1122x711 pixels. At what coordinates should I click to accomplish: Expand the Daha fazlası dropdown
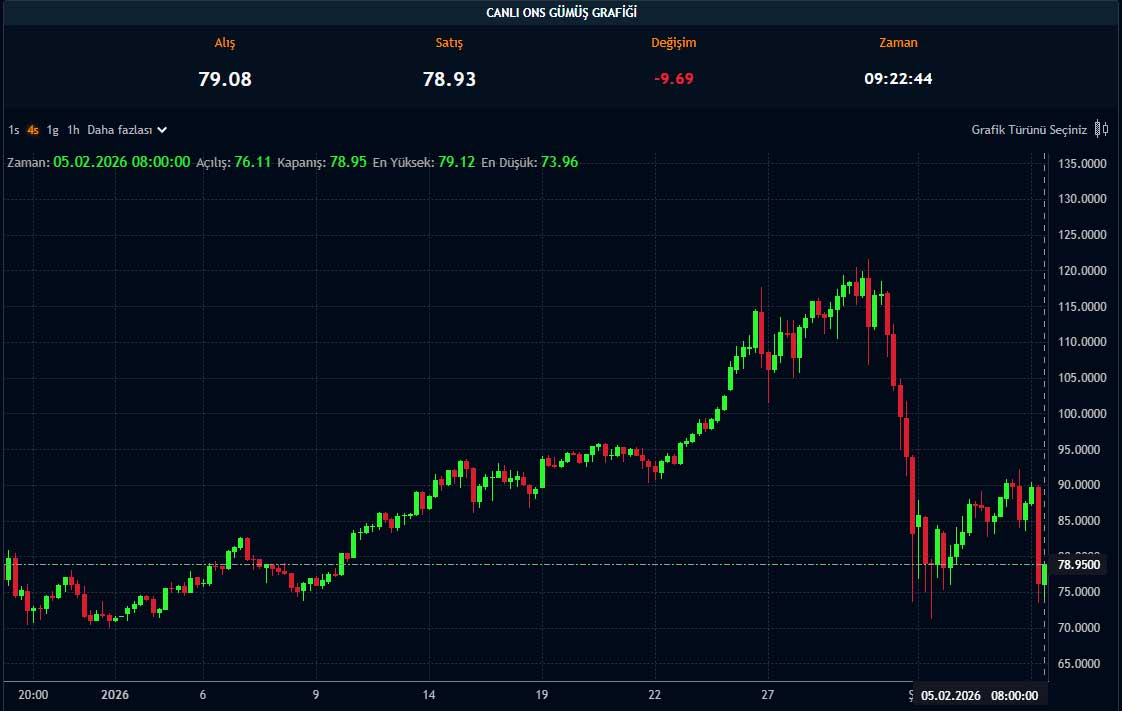[x=127, y=130]
